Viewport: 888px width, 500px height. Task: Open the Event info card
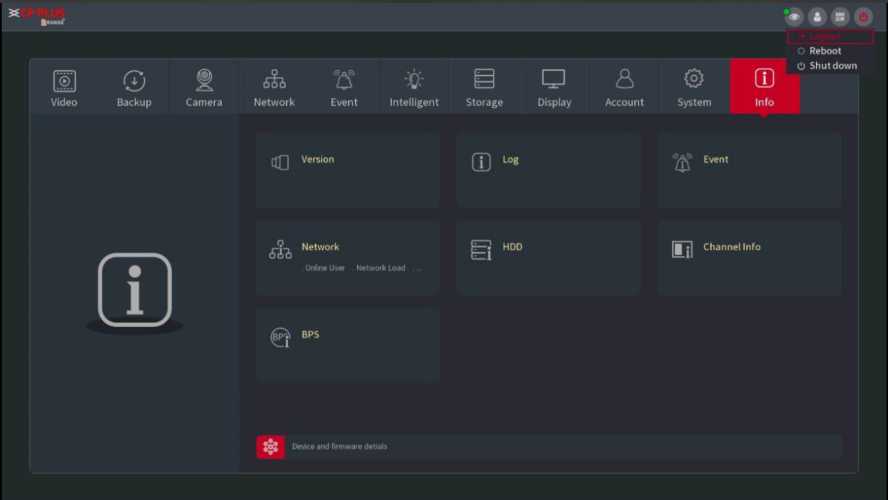pos(750,170)
